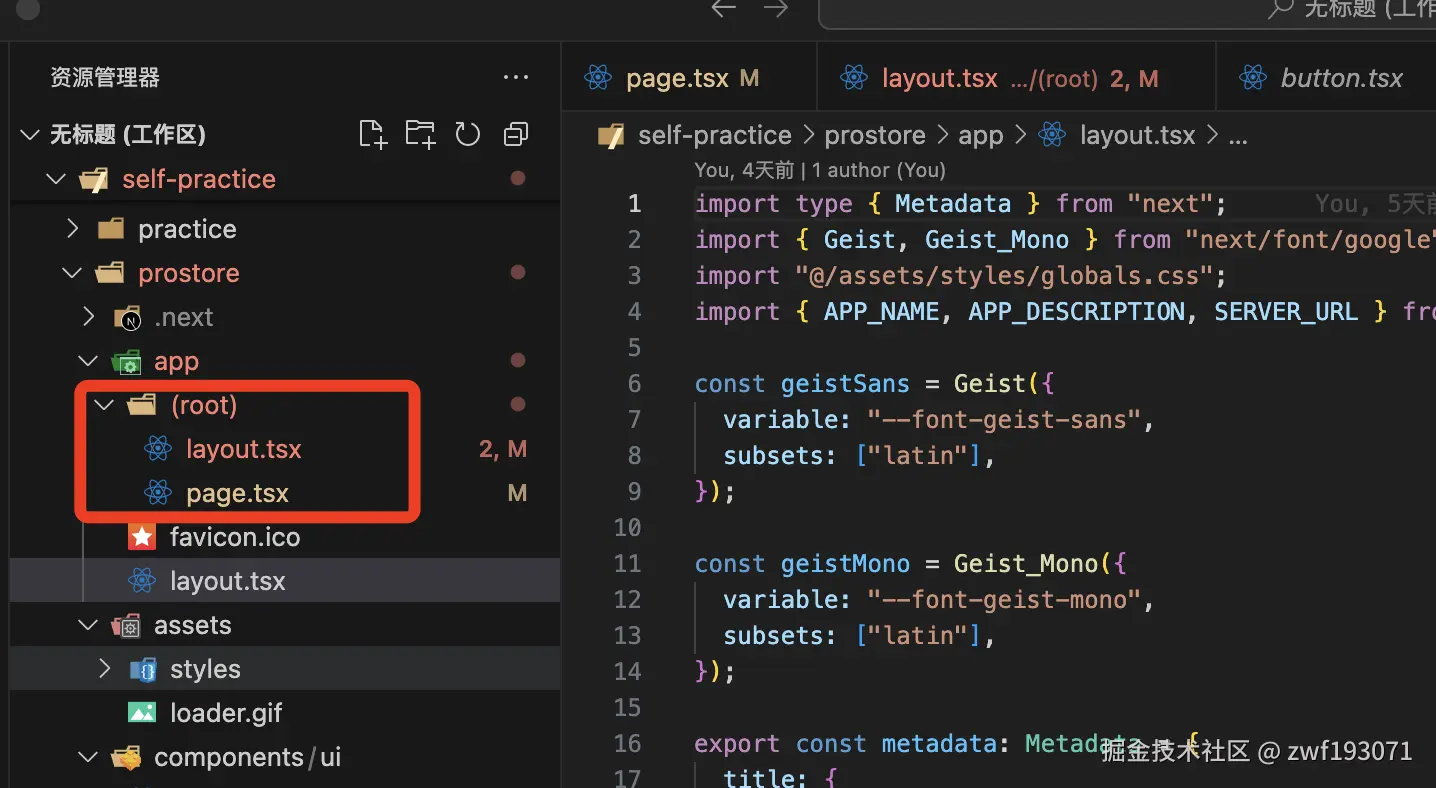Switch to the button.tsx editor tab
The image size is (1436, 788).
pos(1326,78)
